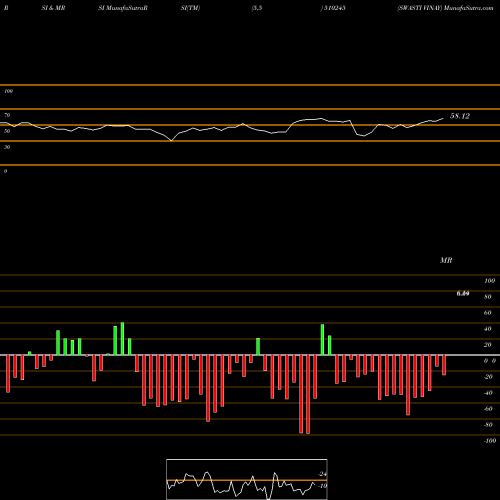Click the '-24' value in mini chart
The height and width of the screenshot is (500, 500).
click(322, 474)
